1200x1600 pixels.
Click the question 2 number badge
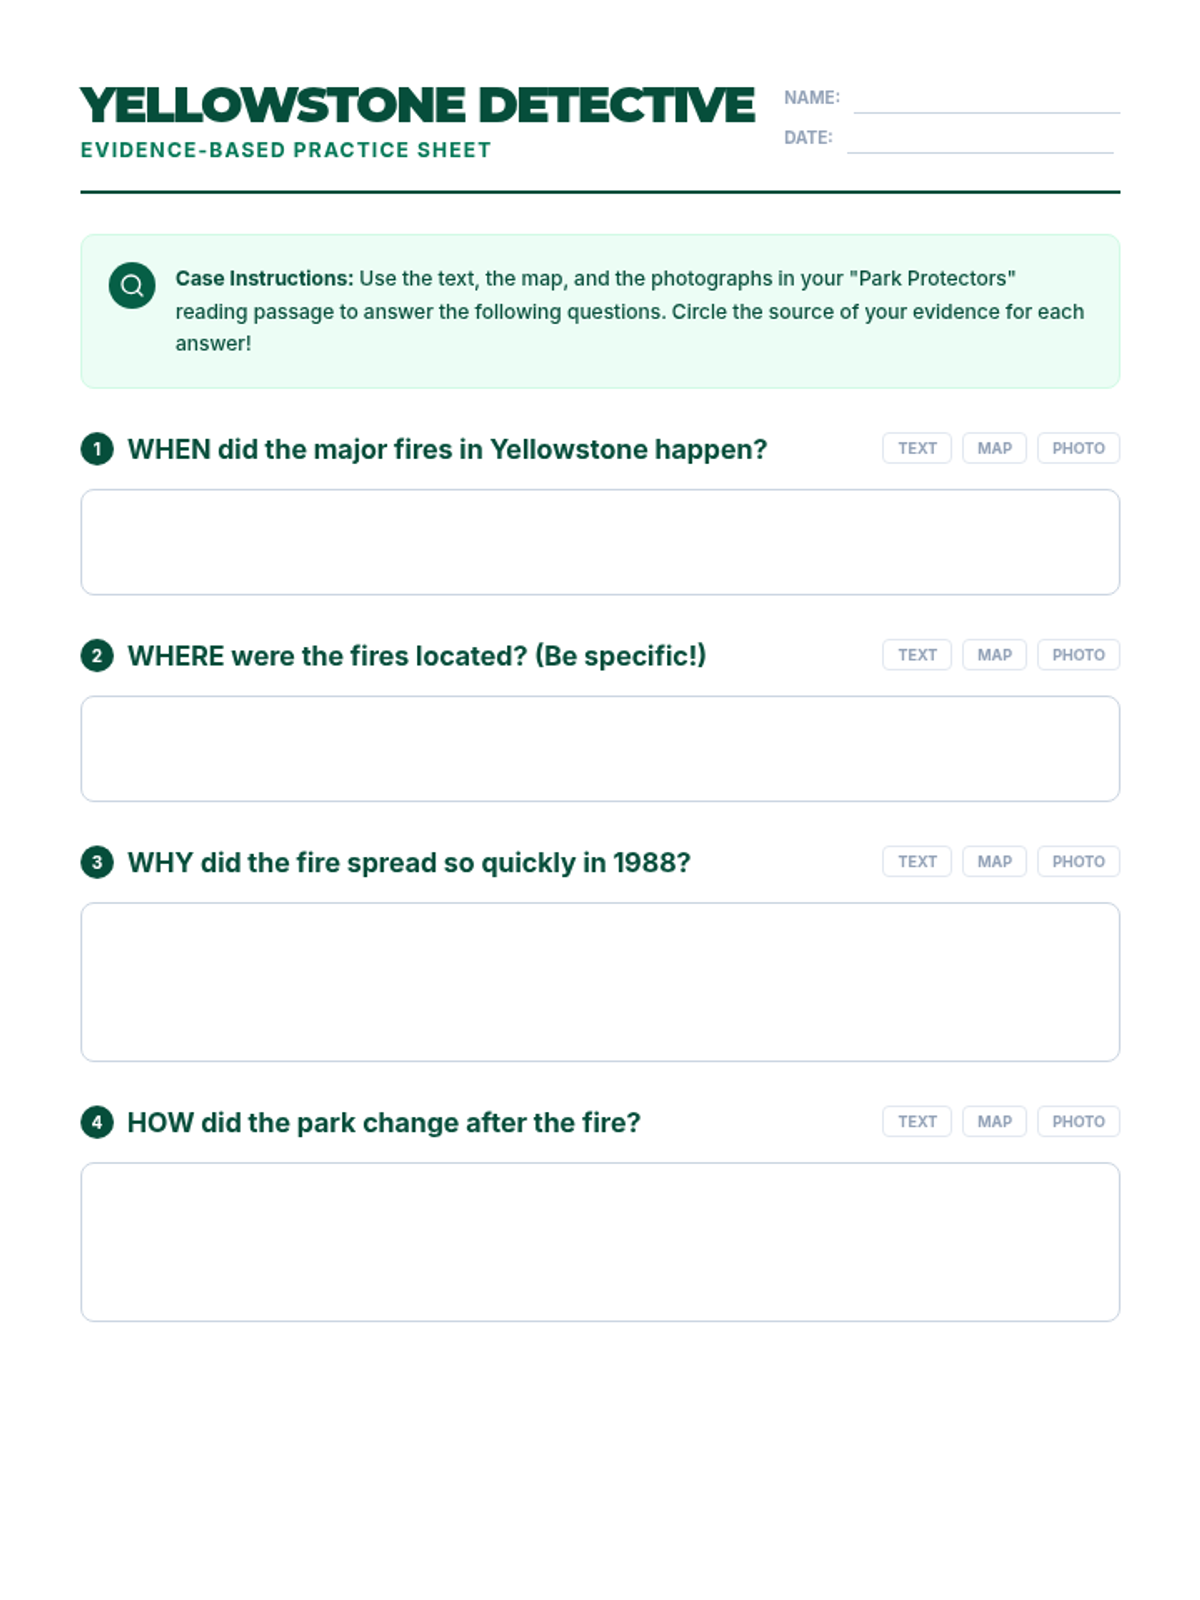coord(97,656)
